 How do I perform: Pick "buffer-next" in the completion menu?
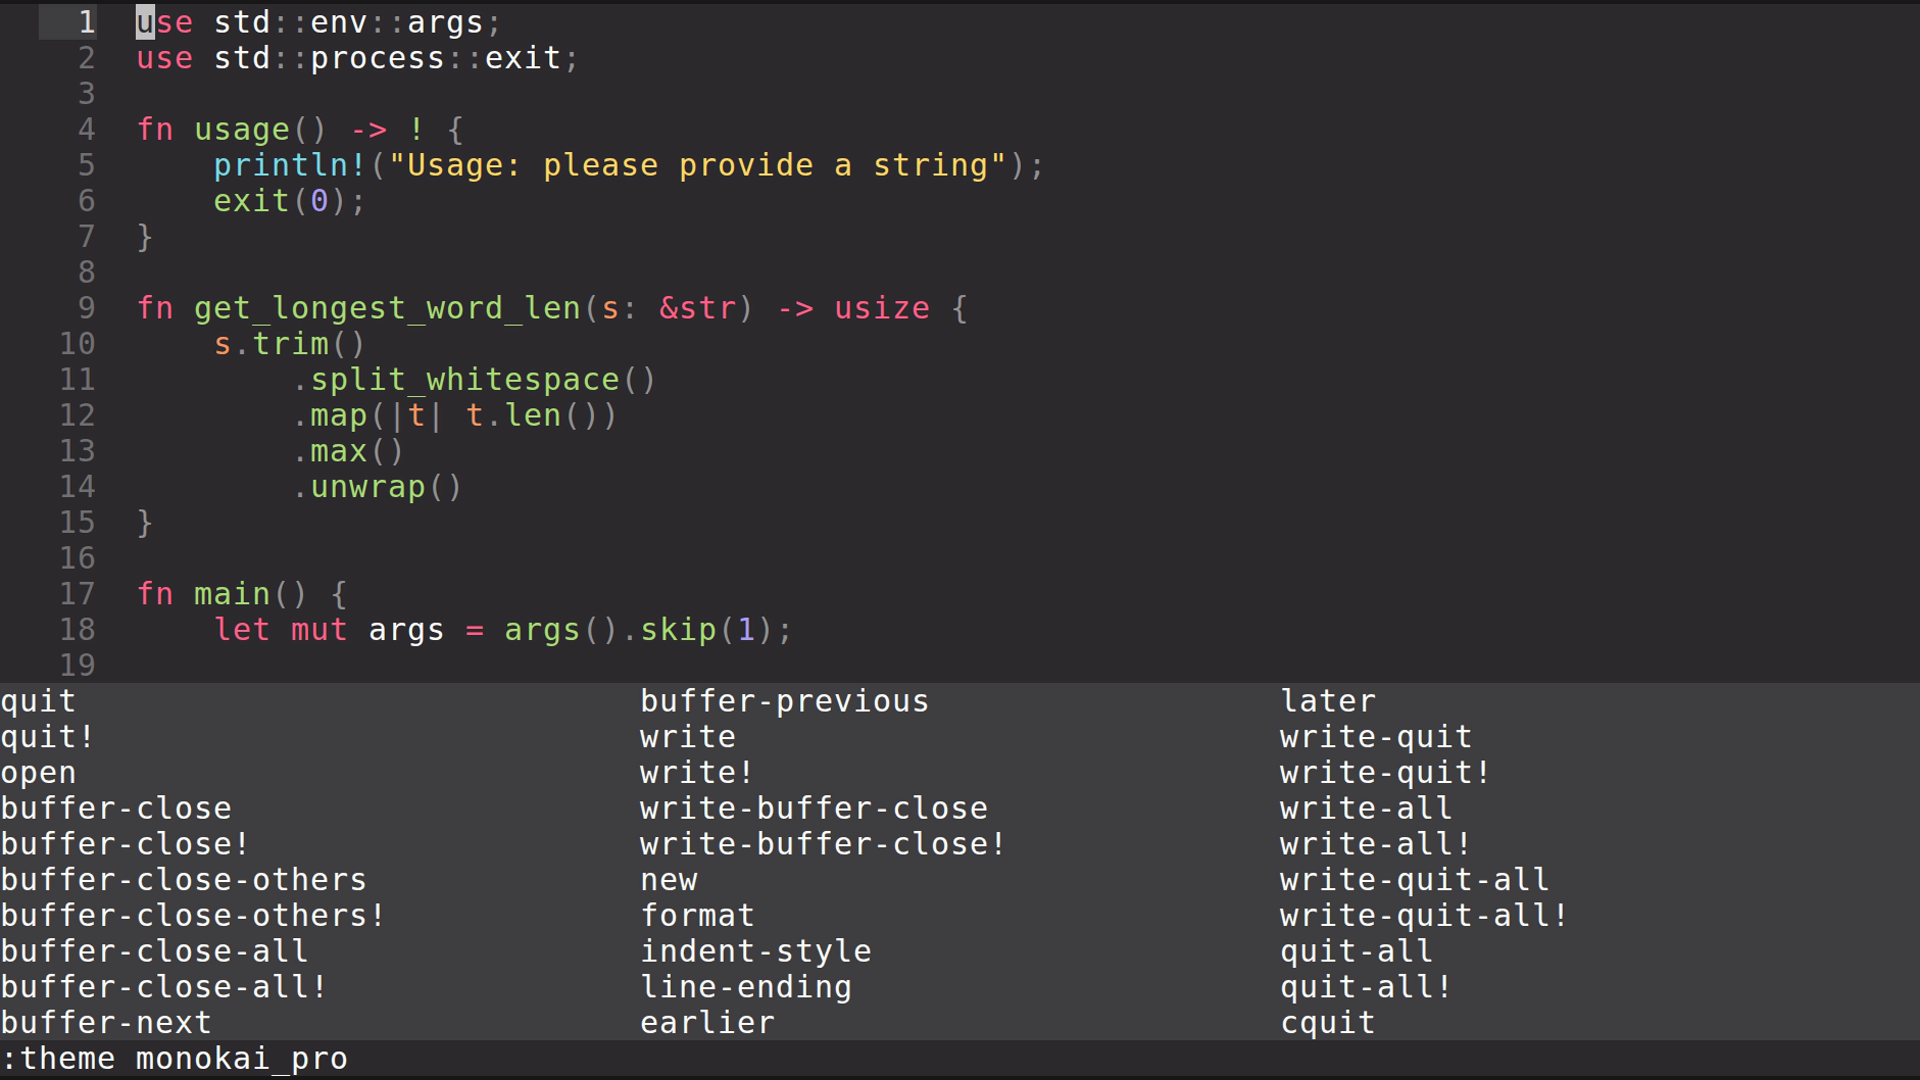coord(106,1023)
